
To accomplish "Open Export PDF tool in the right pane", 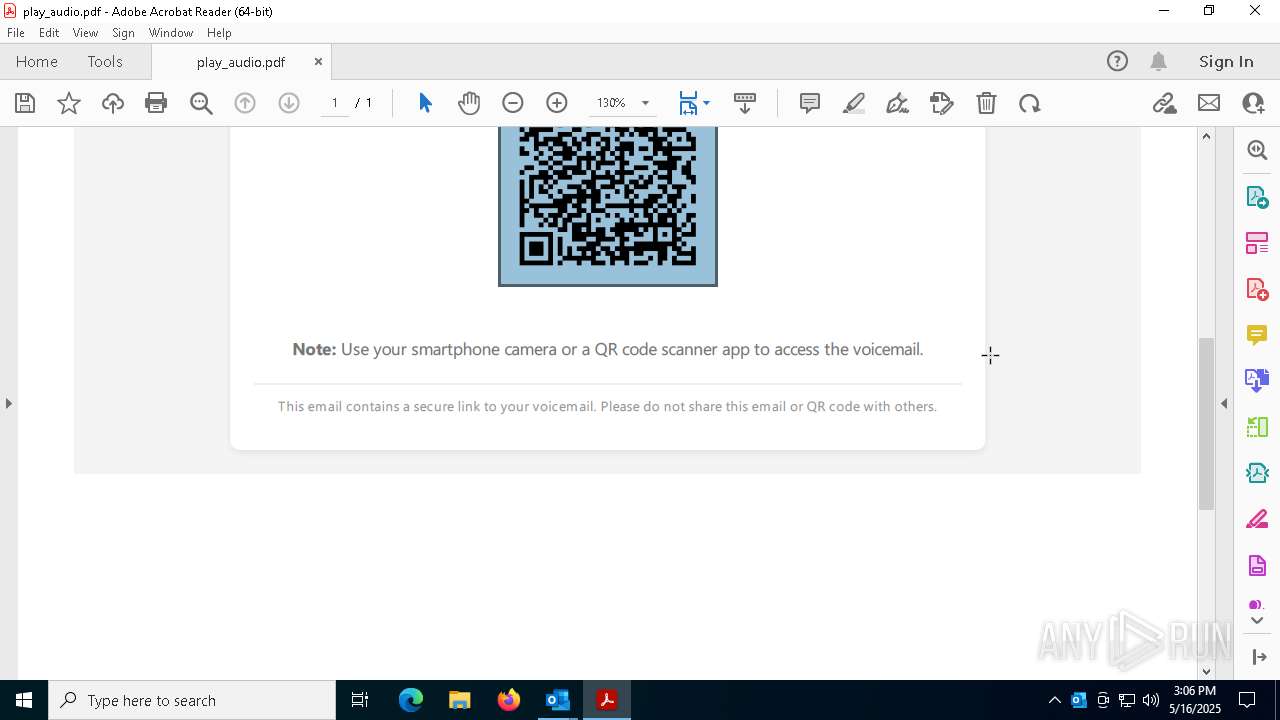I will point(1257,197).
